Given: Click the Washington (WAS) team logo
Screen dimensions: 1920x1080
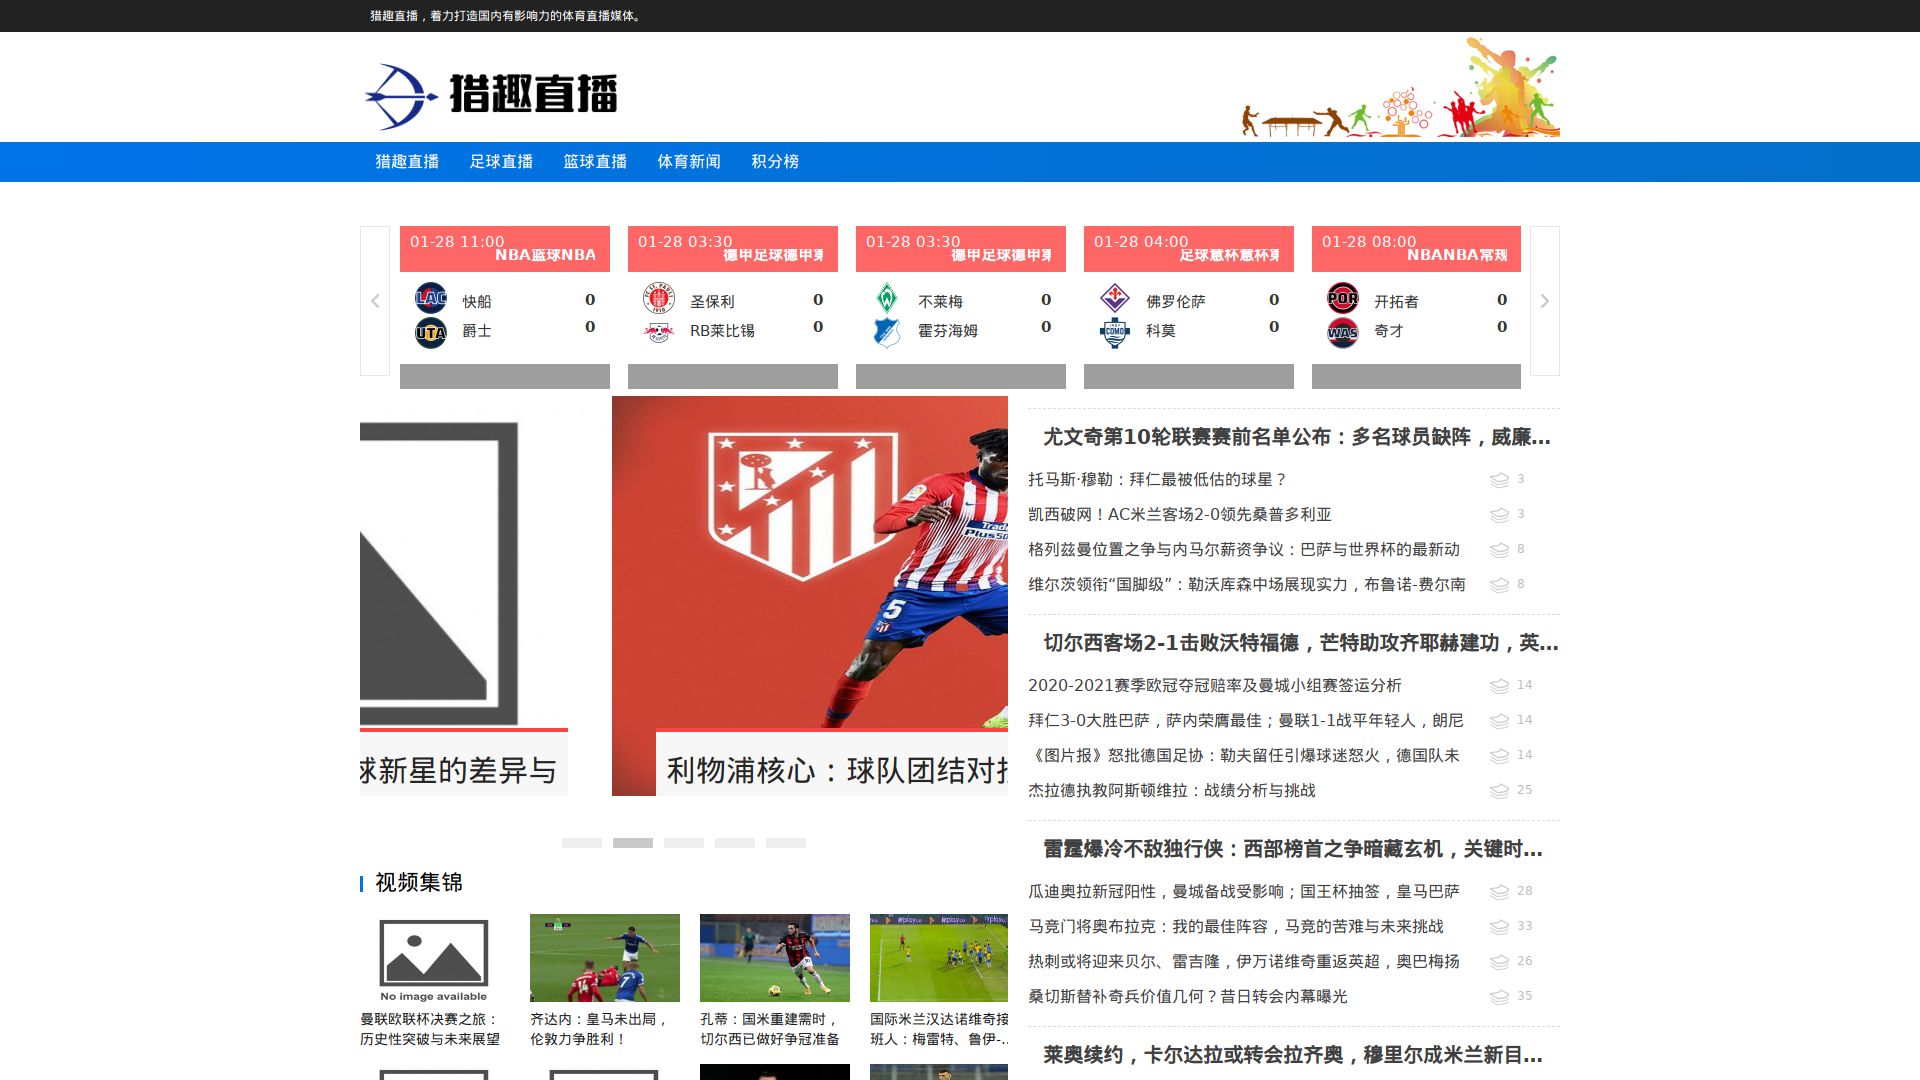Looking at the screenshot, I should pos(1342,332).
